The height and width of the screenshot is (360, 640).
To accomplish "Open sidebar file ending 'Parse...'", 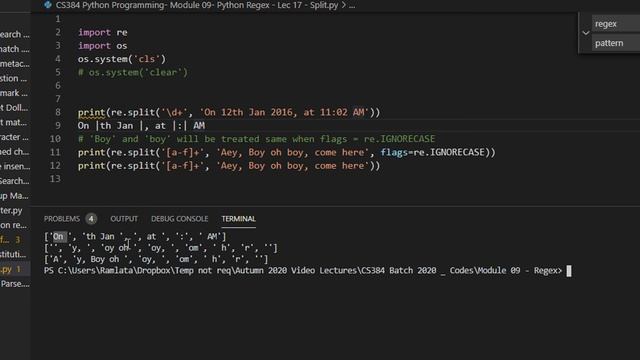I will click(15, 284).
